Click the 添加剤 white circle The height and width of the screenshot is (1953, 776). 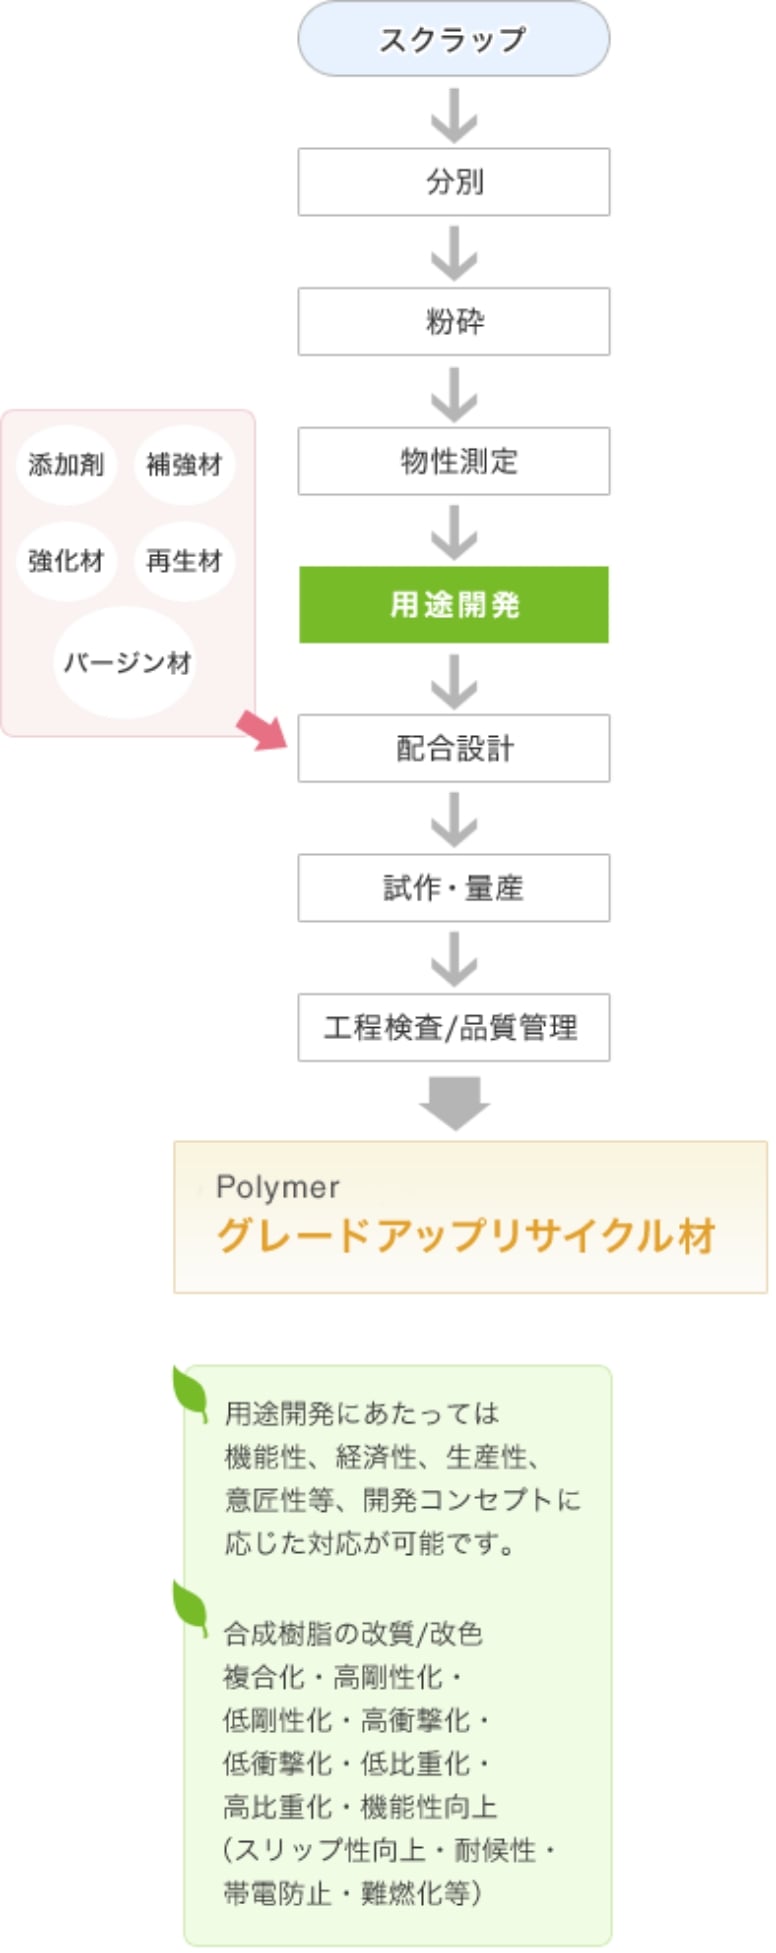tap(67, 465)
